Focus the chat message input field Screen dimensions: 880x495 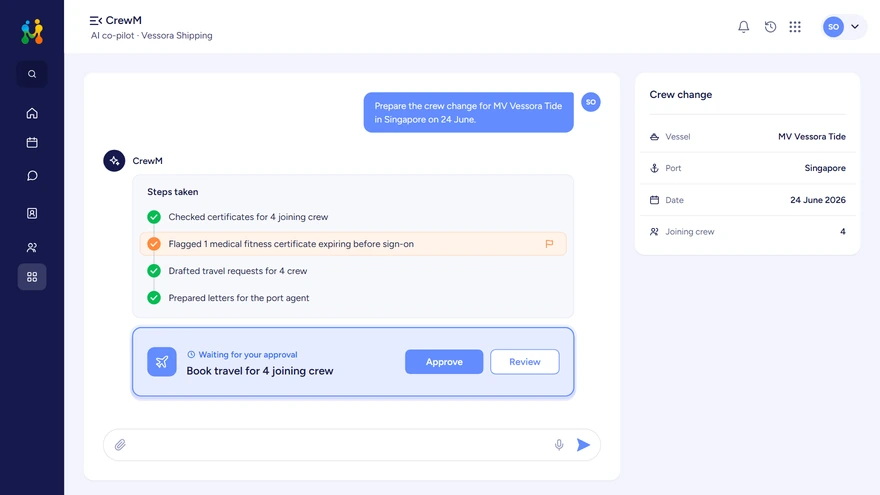352,445
